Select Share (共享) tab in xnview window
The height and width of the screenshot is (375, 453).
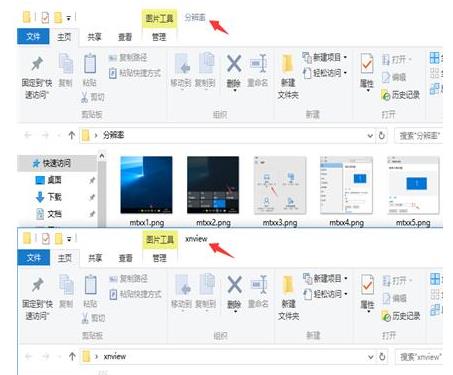(x=95, y=258)
